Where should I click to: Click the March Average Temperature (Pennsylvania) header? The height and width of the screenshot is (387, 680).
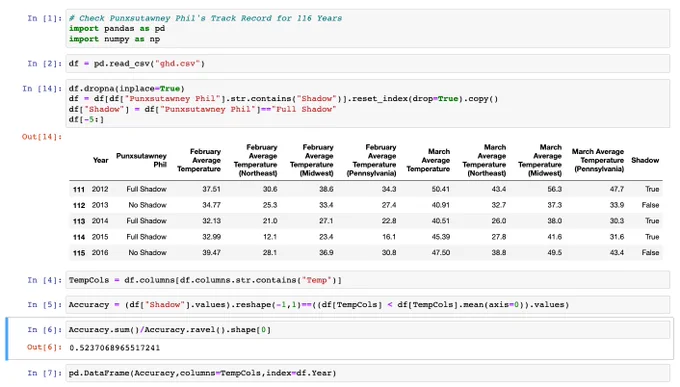598,160
